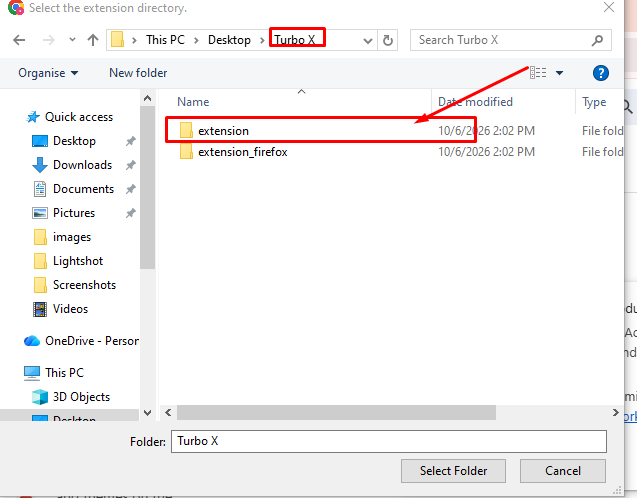Click the sidebar scroll down arrow

click(147, 413)
